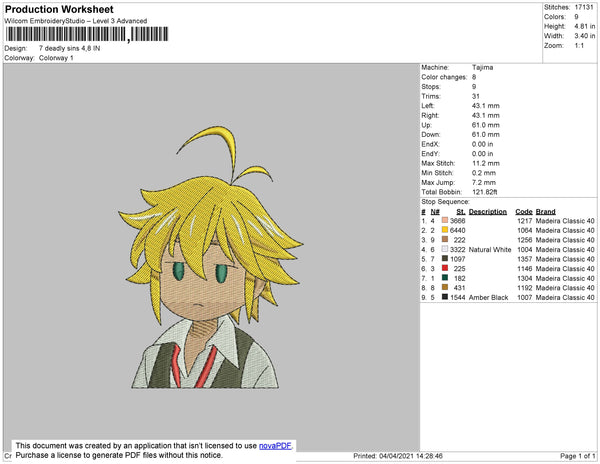The image size is (600, 464).
Task: Click the 'Description' column header
Action: 488,212
